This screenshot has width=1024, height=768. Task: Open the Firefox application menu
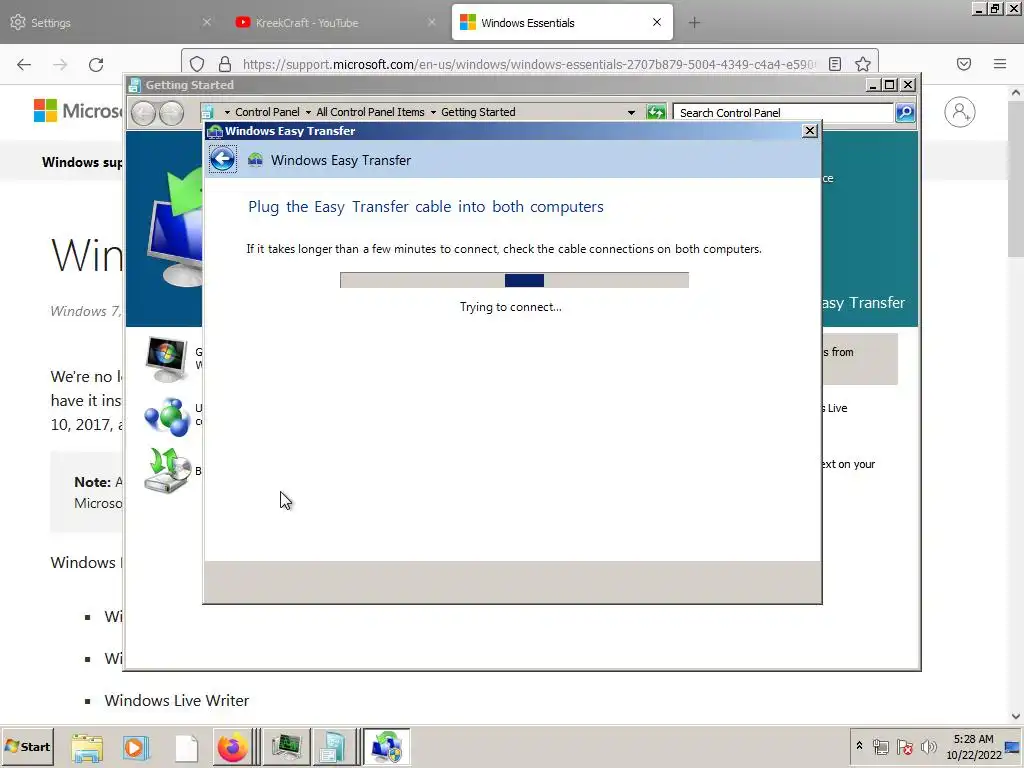tap(1000, 64)
